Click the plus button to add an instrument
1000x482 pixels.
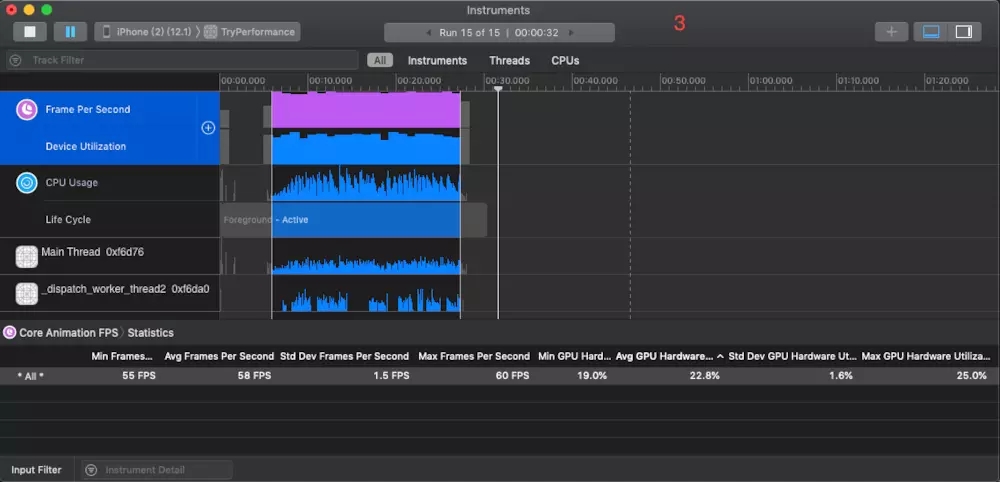[x=891, y=32]
